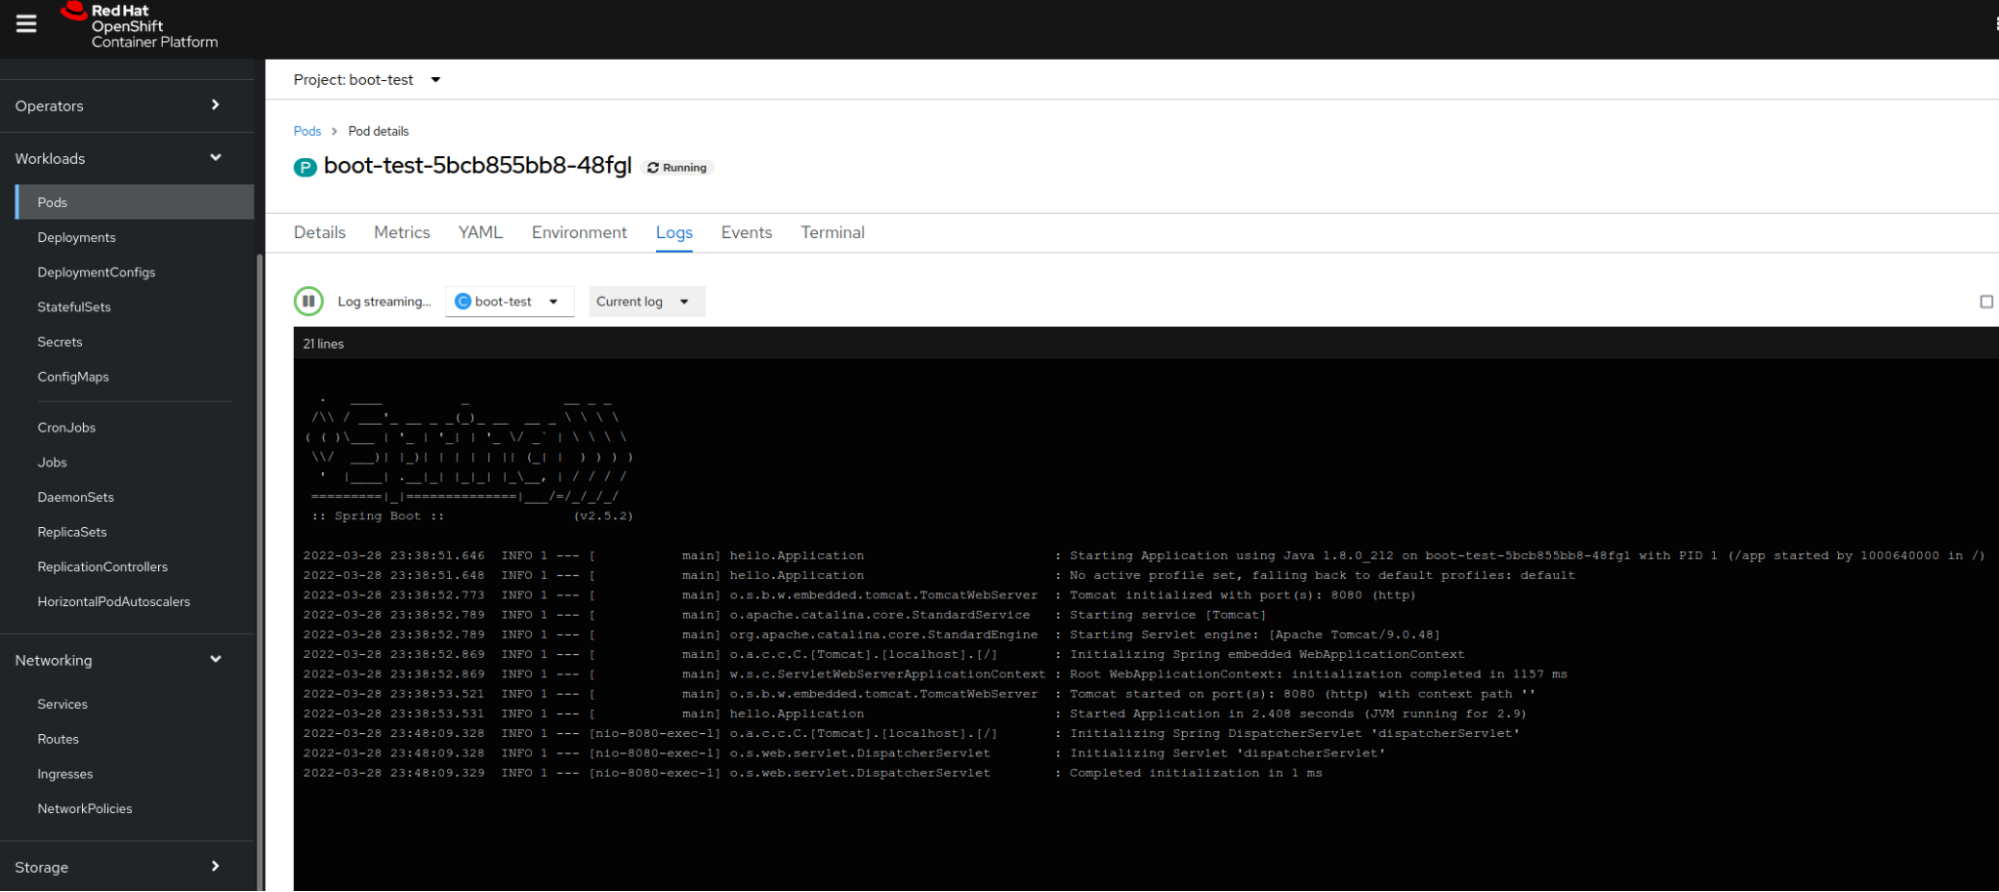
Task: Click the Red Hat OpenShift logo
Action: click(x=139, y=25)
